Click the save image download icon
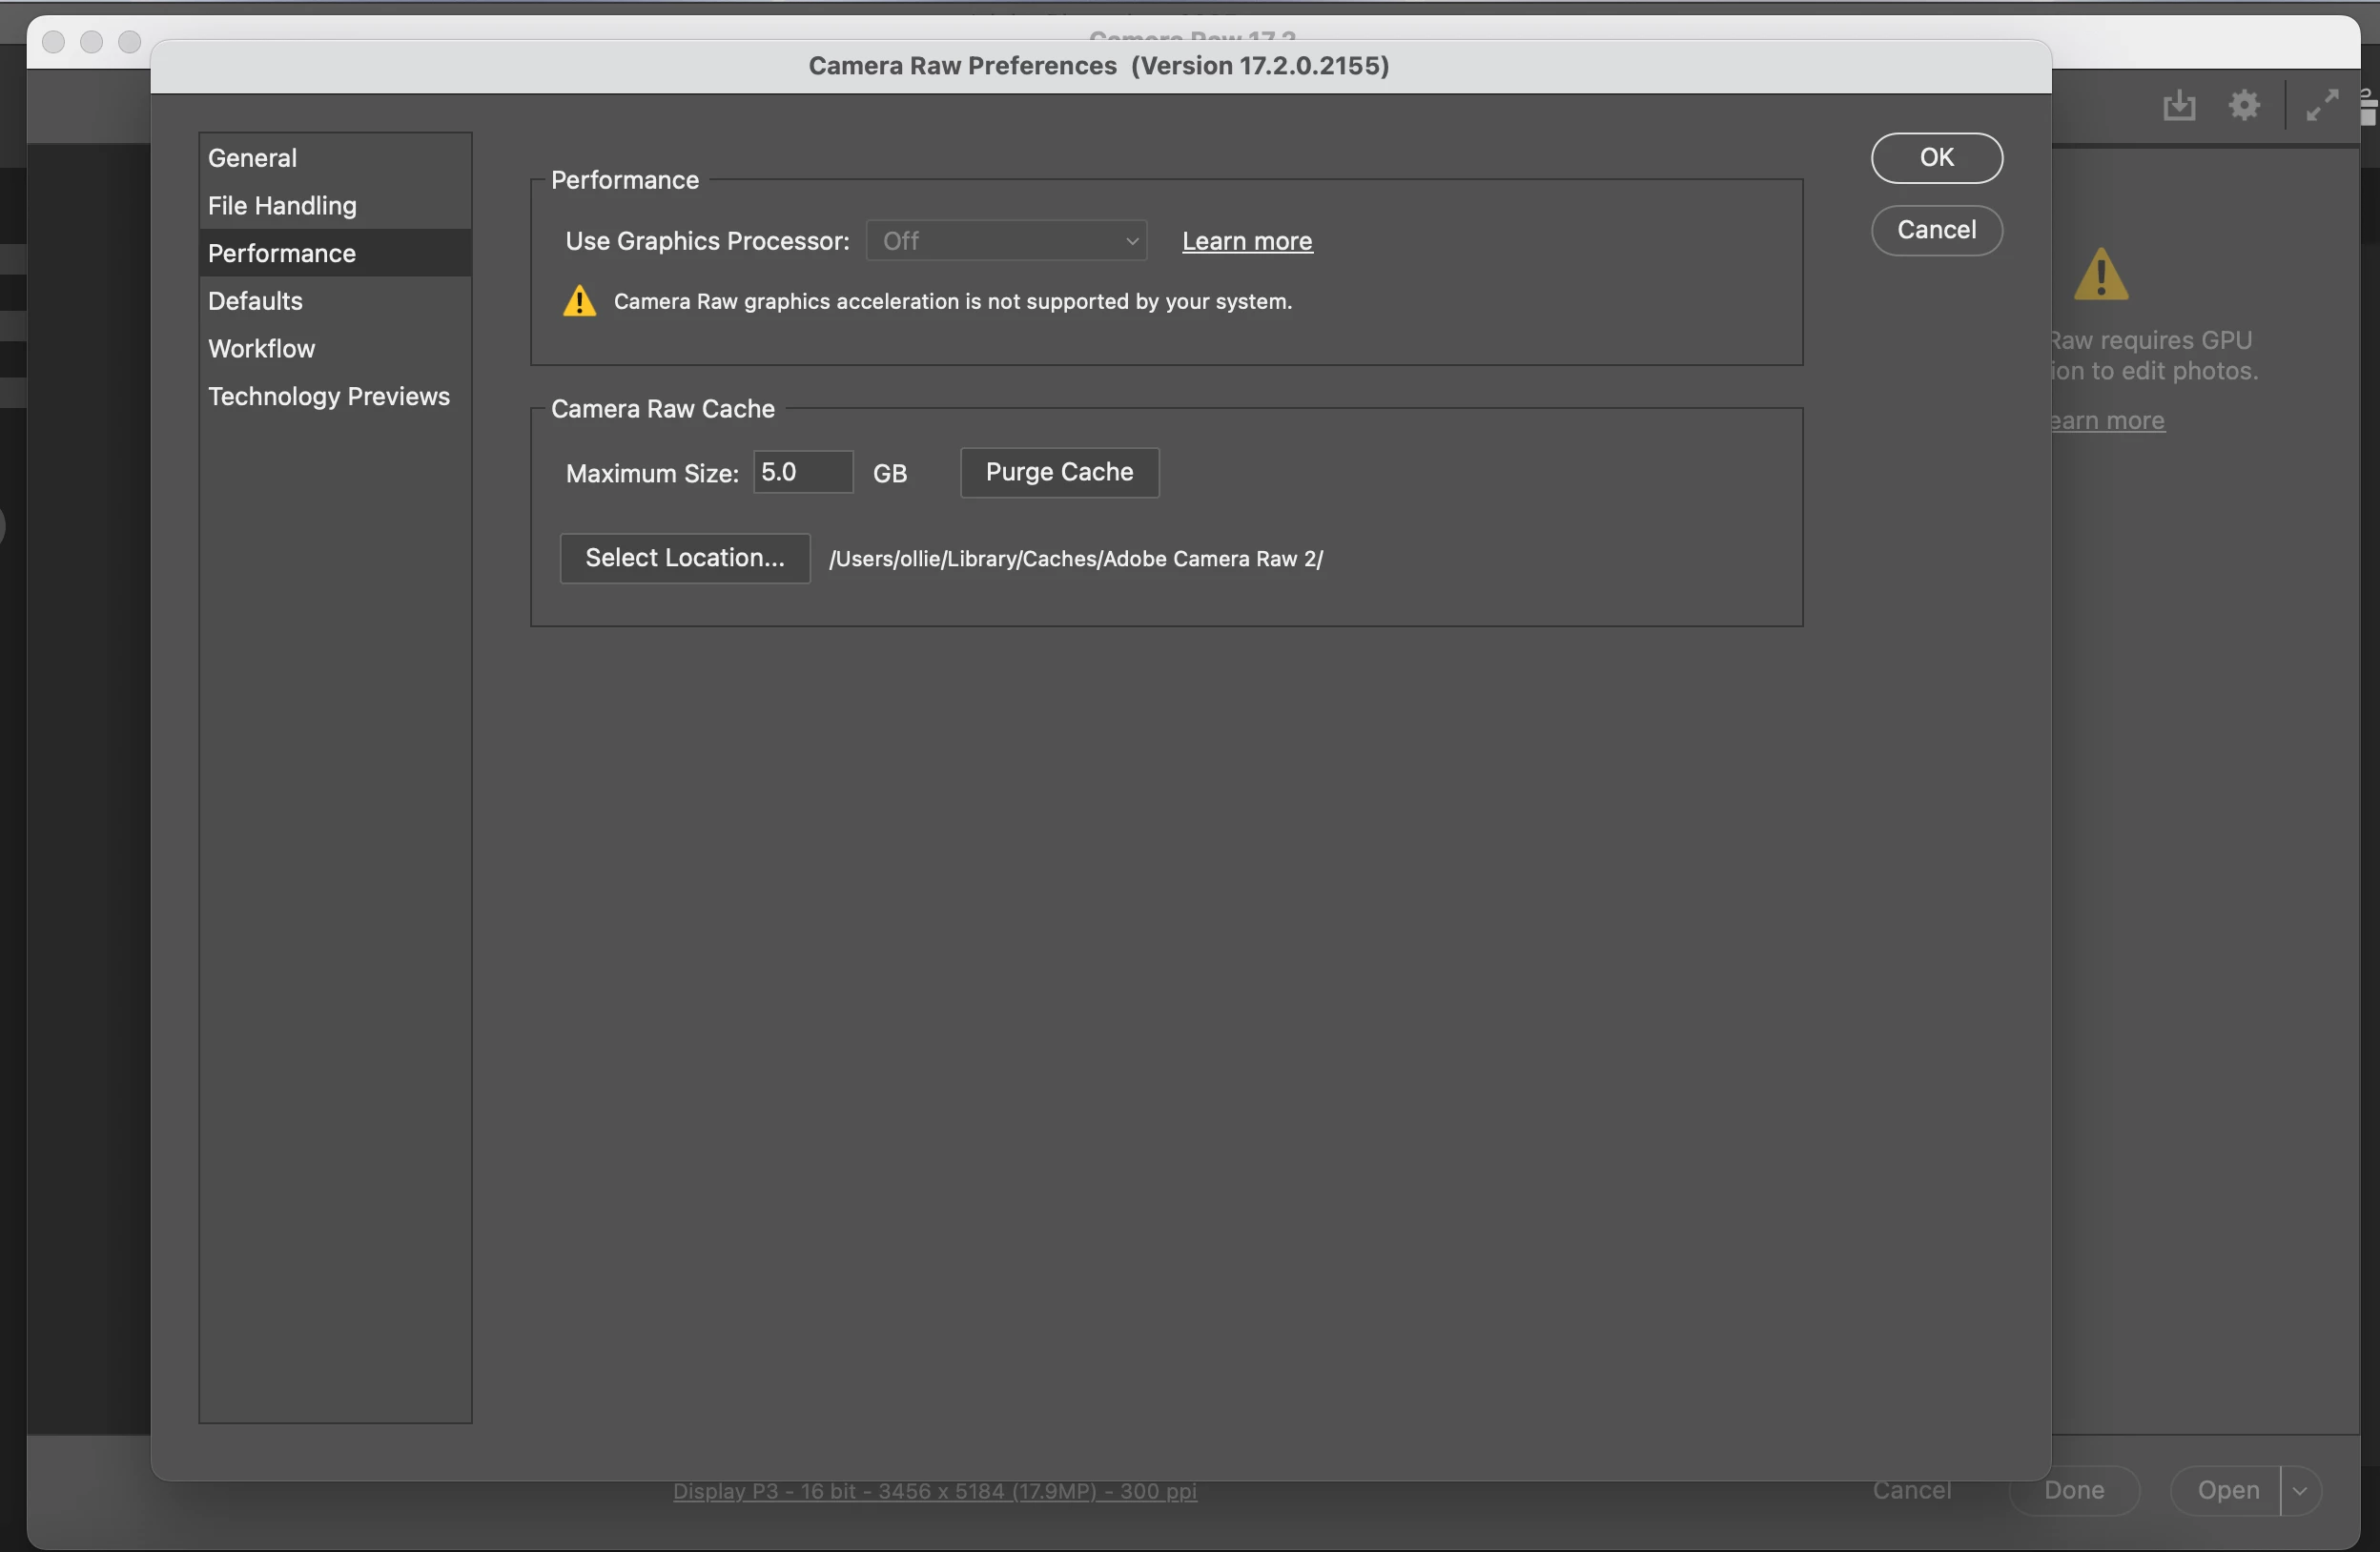The height and width of the screenshot is (1552, 2380). 2179,105
